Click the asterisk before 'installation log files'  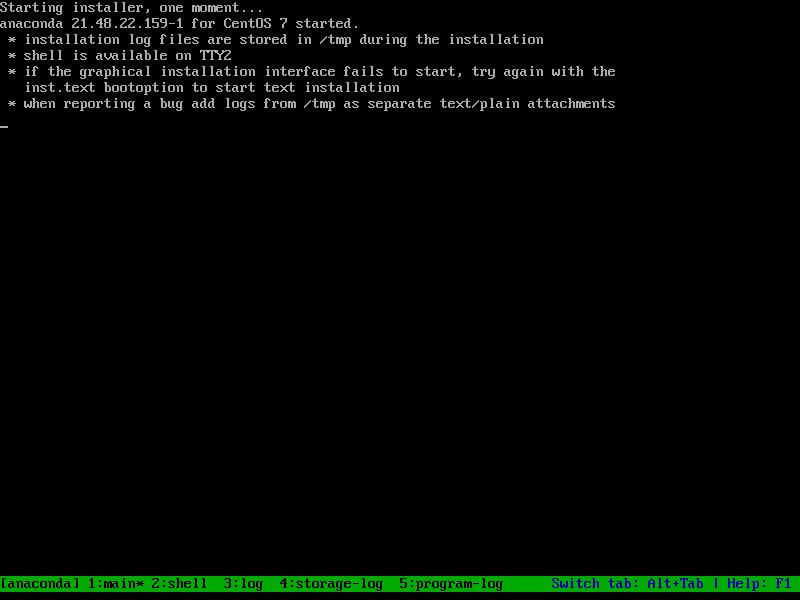tap(12, 40)
